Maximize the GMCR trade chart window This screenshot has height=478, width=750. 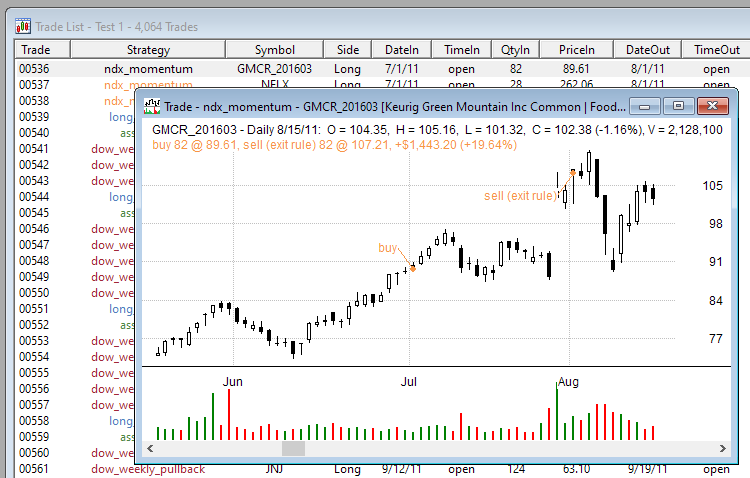tap(677, 105)
